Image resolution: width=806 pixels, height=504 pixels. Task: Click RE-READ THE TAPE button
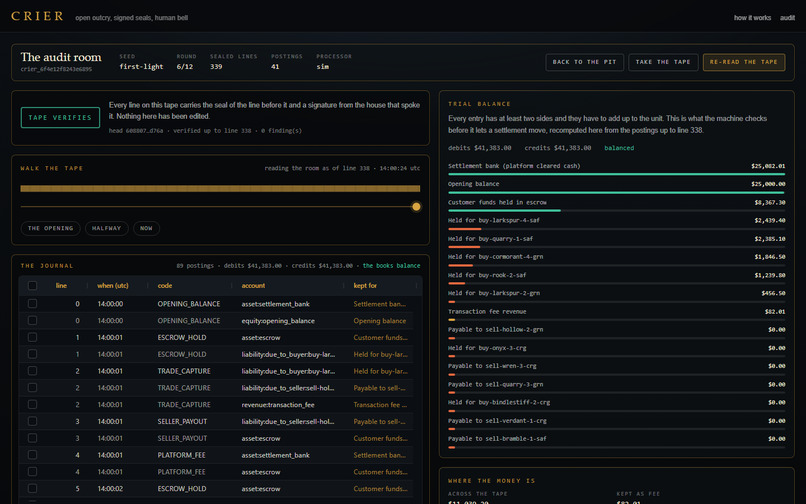pos(744,62)
